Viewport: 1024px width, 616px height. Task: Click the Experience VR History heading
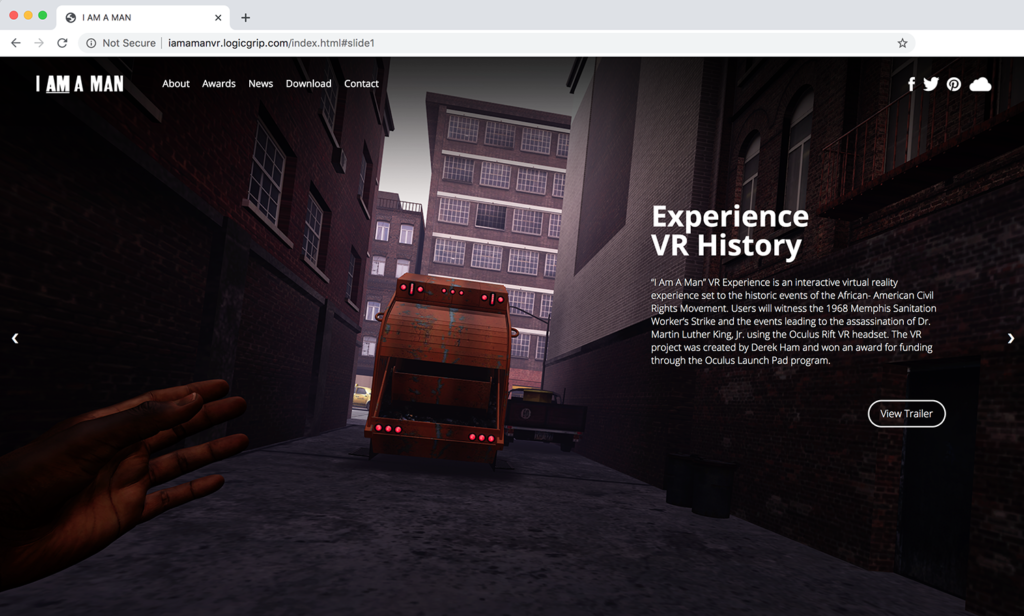(730, 231)
